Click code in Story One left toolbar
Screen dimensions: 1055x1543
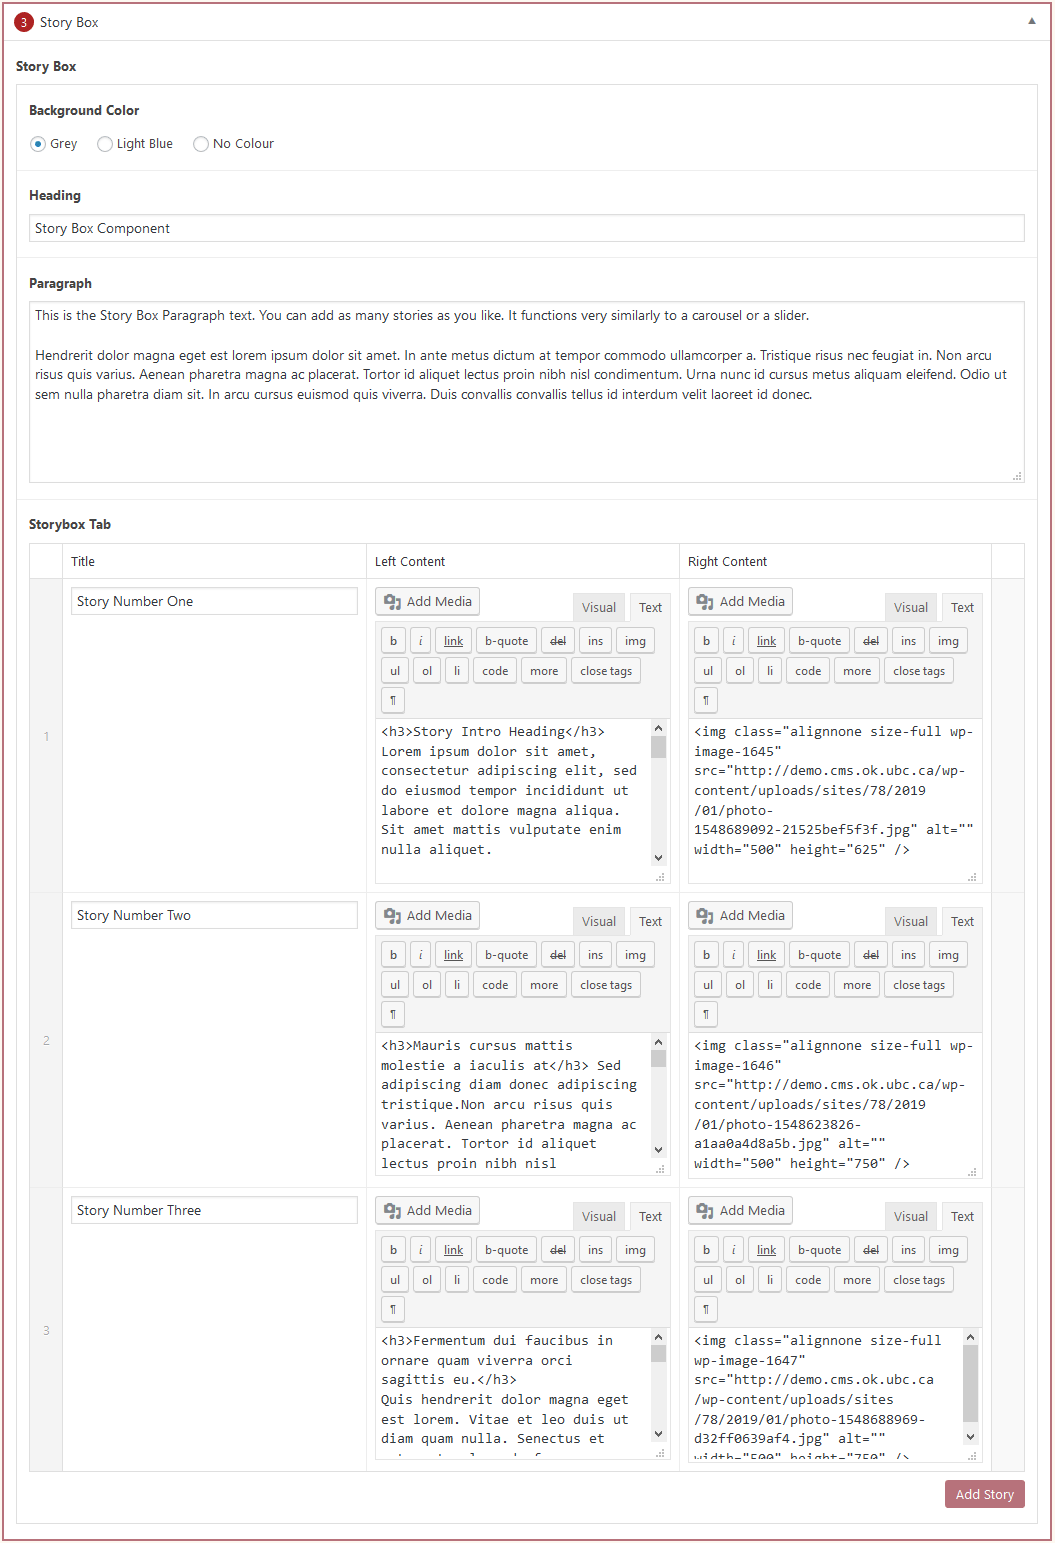[495, 671]
